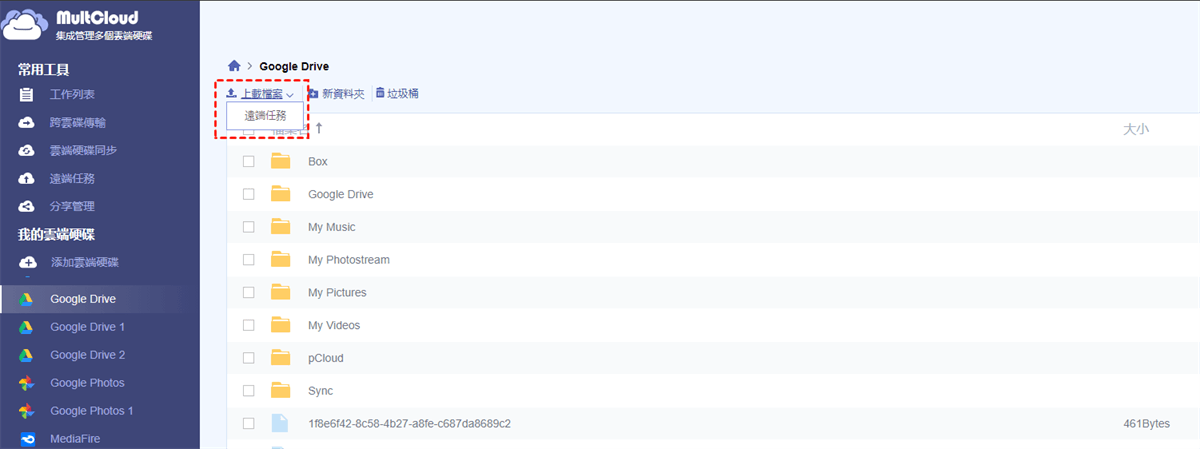The height and width of the screenshot is (449, 1200).
Task: Click the MediaFire icon in sidebar
Action: click(x=27, y=439)
